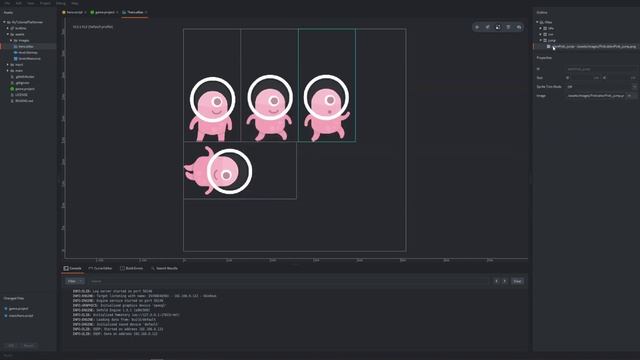Screen dimensions: 640x360
Task: Click the tilesource file icon under images folder
Action: (16, 59)
